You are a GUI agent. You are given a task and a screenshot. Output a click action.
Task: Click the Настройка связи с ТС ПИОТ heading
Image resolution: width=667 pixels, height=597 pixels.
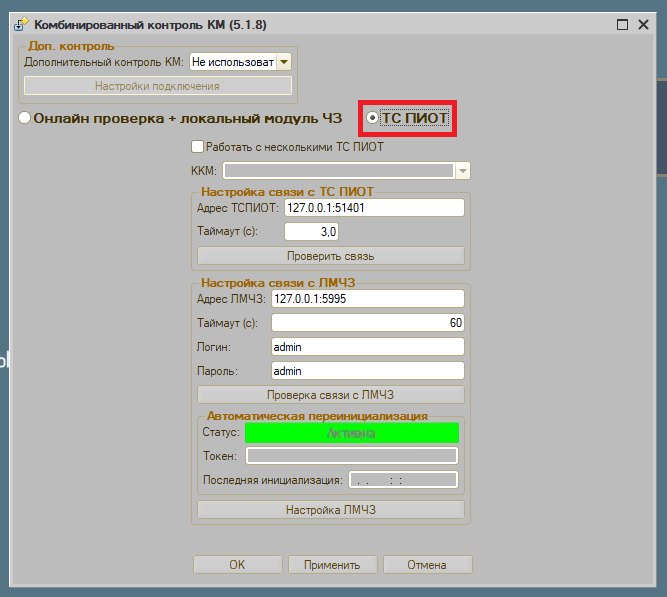click(x=287, y=192)
